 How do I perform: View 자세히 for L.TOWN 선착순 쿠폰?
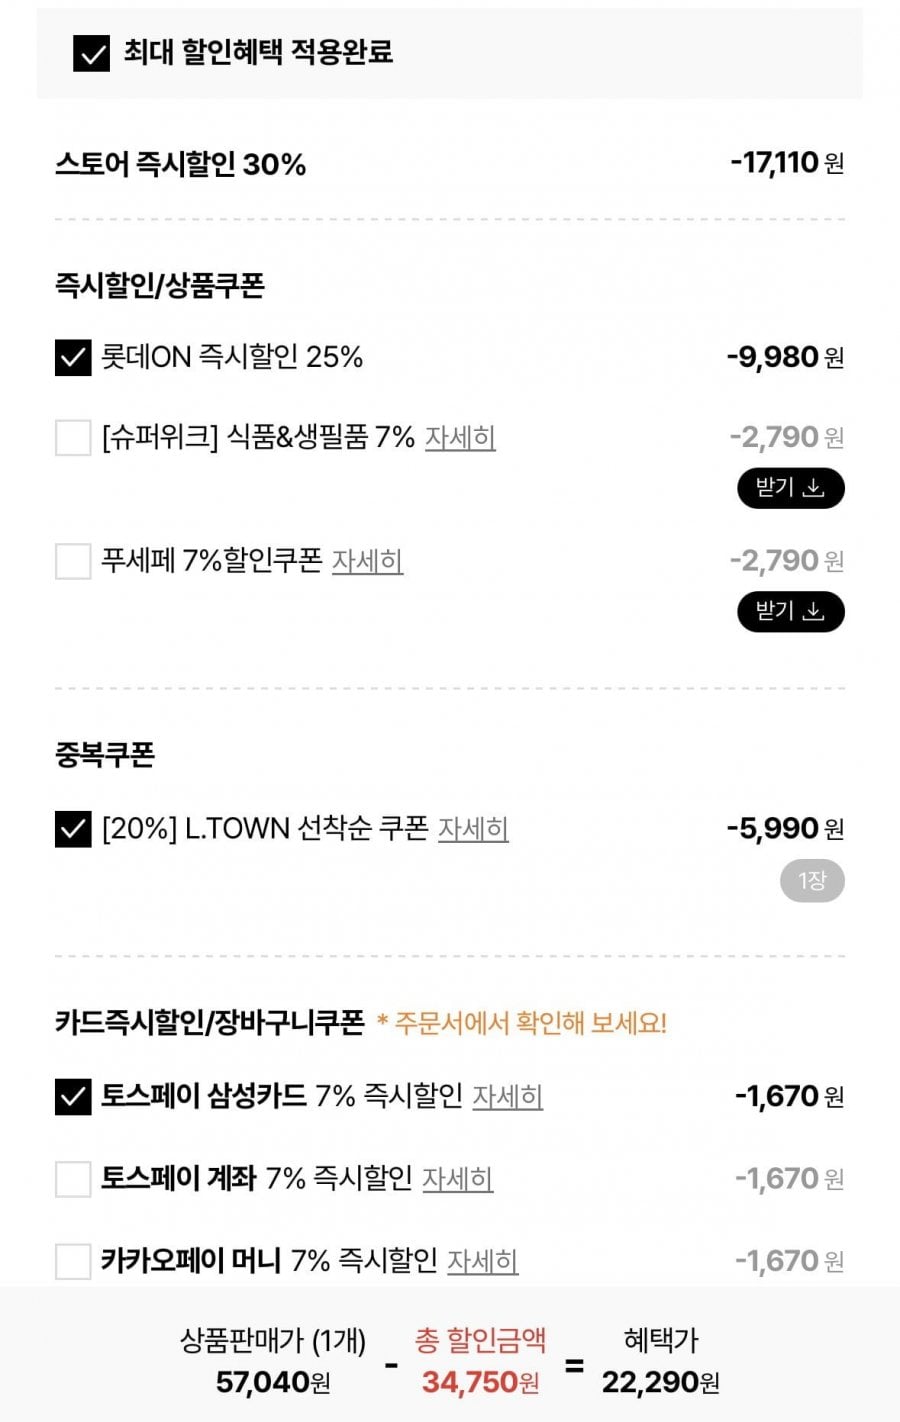coord(473,829)
